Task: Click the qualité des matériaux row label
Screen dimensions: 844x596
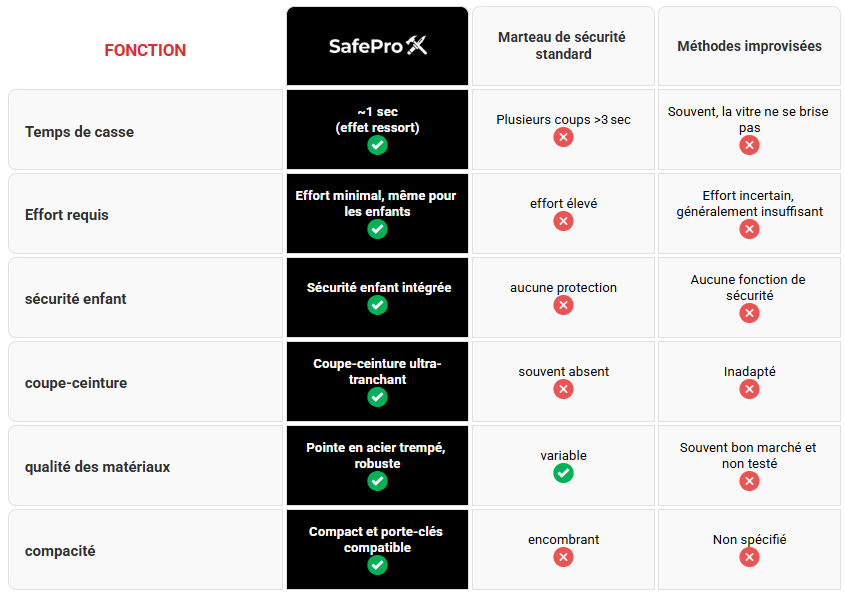Action: click(97, 467)
